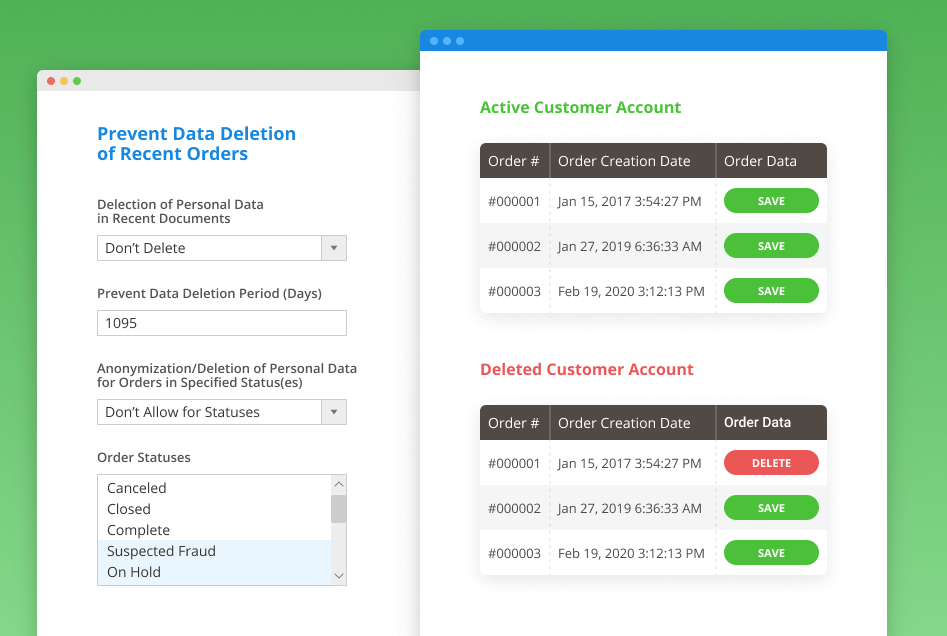The width and height of the screenshot is (947, 636).
Task: Click SAVE for deleted account order #000003
Action: 771,553
